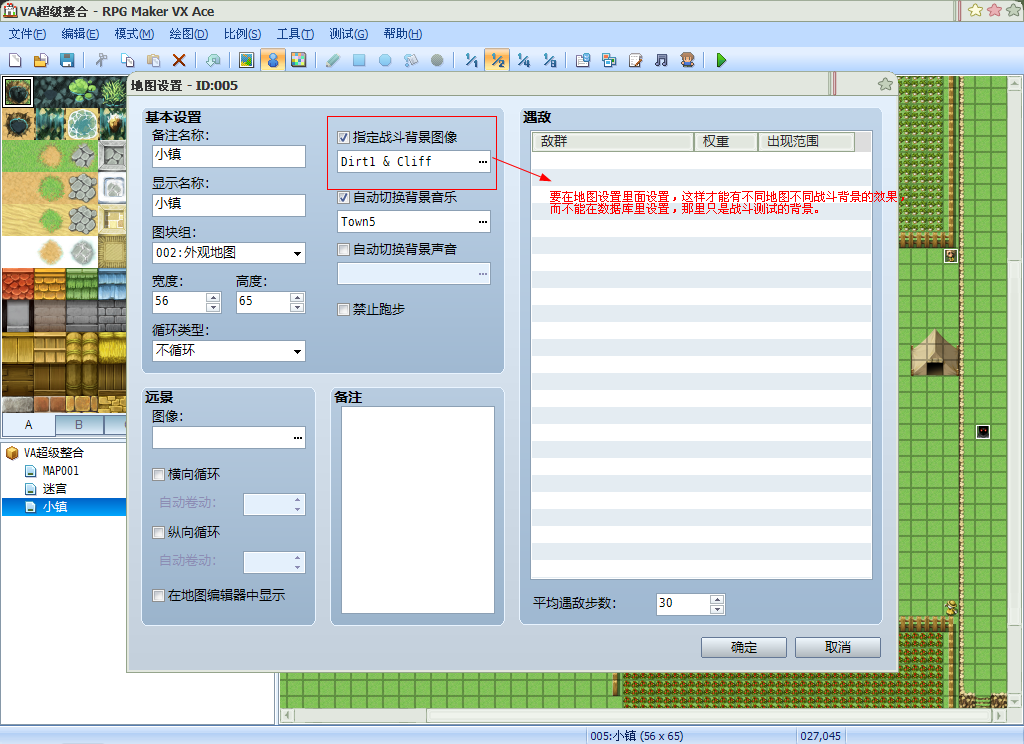Click the Paste clipboard icon
This screenshot has width=1024, height=744.
coord(153,60)
